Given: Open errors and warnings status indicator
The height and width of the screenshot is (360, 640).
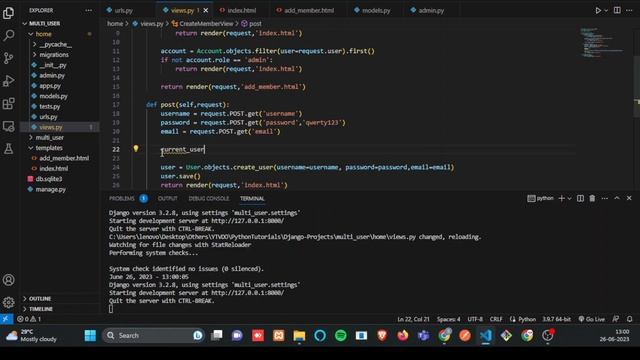Looking at the screenshot, I should coord(29,319).
